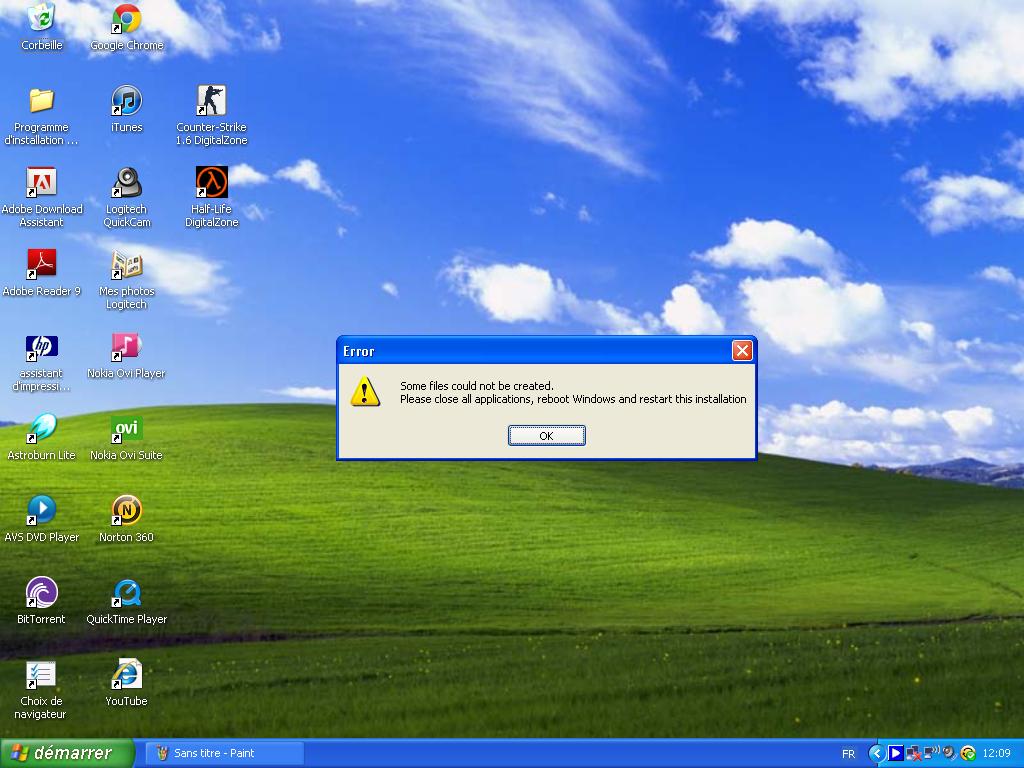Open the démarrer start menu

point(67,753)
